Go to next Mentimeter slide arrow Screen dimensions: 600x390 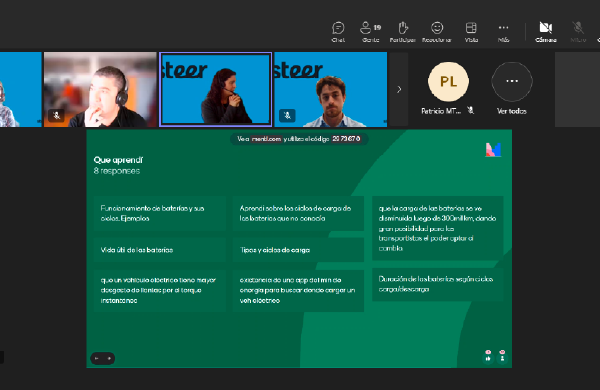(109, 358)
